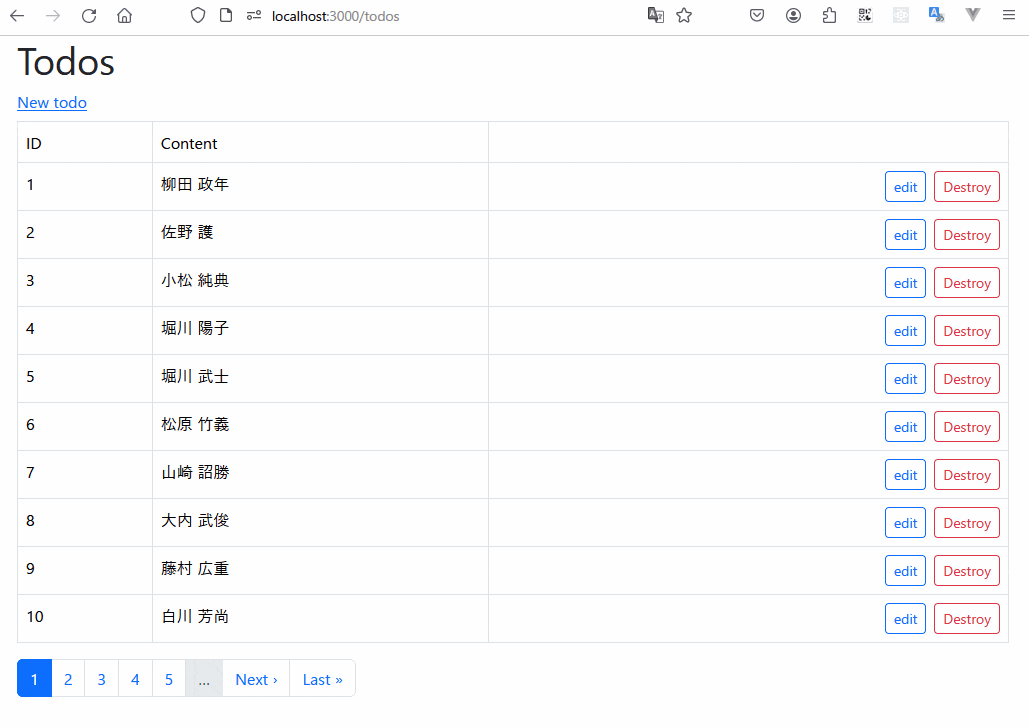Select the content cell 白川 芳尚
This screenshot has width=1029, height=728.
pyautogui.click(x=320, y=618)
